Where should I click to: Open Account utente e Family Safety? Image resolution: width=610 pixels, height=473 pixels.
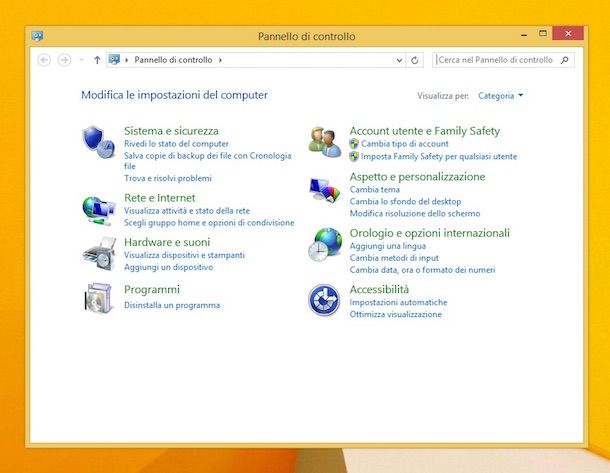pos(424,131)
